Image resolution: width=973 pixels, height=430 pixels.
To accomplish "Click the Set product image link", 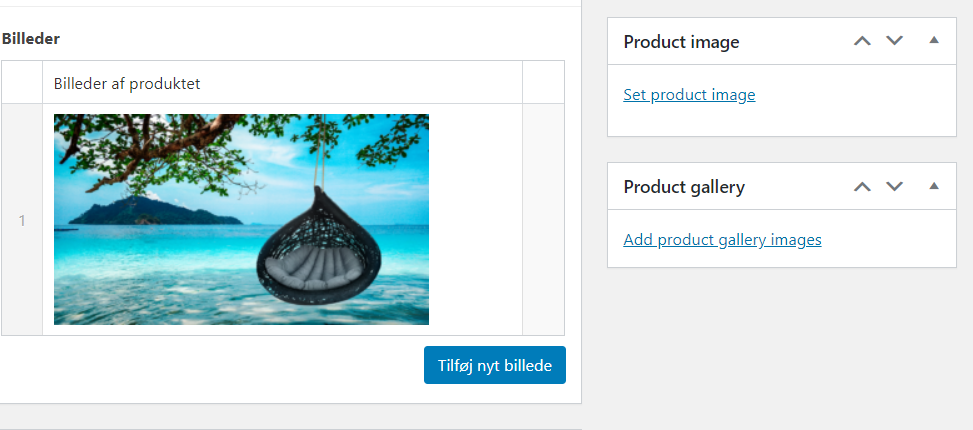I will [x=689, y=95].
